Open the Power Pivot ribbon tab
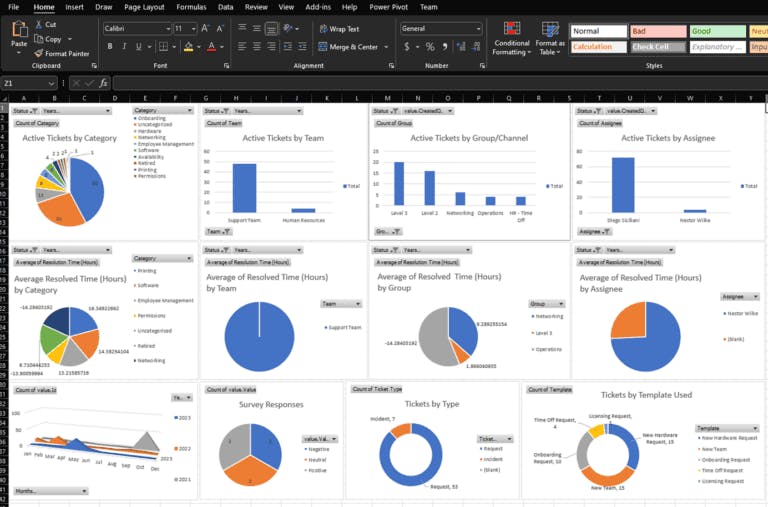The height and width of the screenshot is (507, 768). click(x=387, y=7)
